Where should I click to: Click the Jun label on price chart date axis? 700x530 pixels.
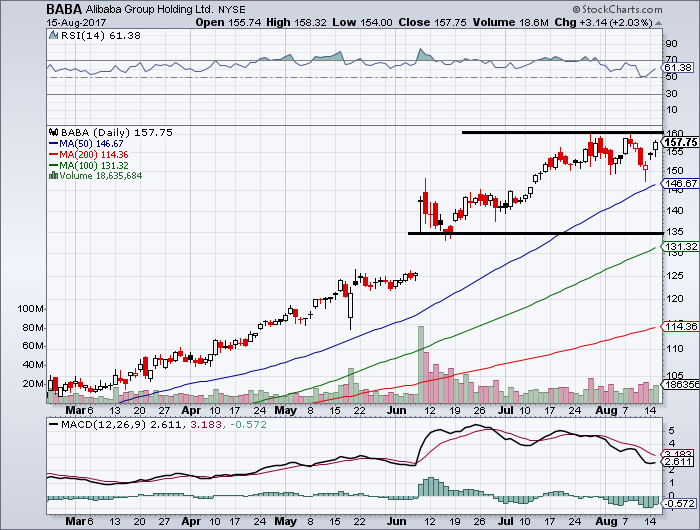tap(396, 410)
